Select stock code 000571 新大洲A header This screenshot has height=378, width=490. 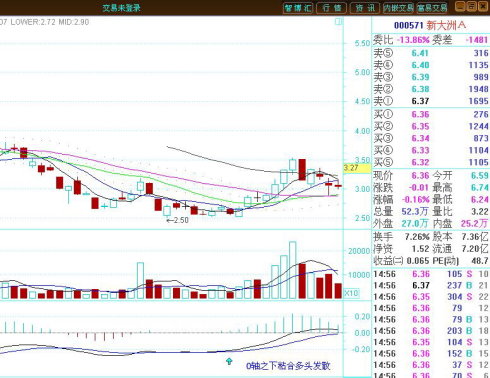click(x=430, y=25)
